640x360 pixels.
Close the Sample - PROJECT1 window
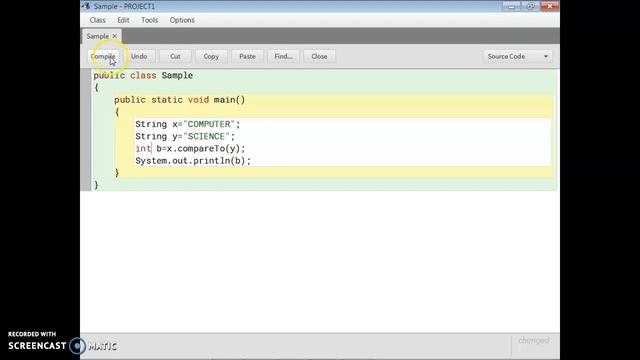pos(549,6)
